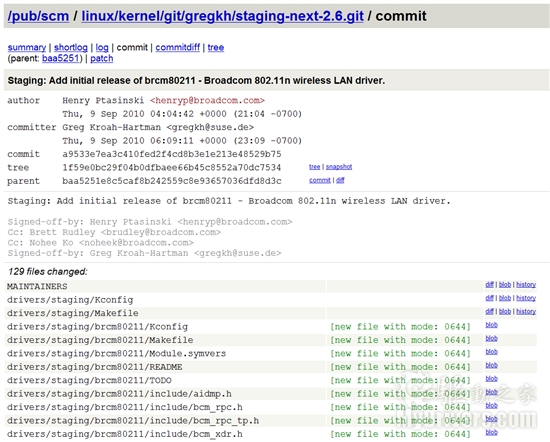The image size is (550, 442).
Task: Open blob for include/bcm_xdr.h
Action: tap(491, 432)
